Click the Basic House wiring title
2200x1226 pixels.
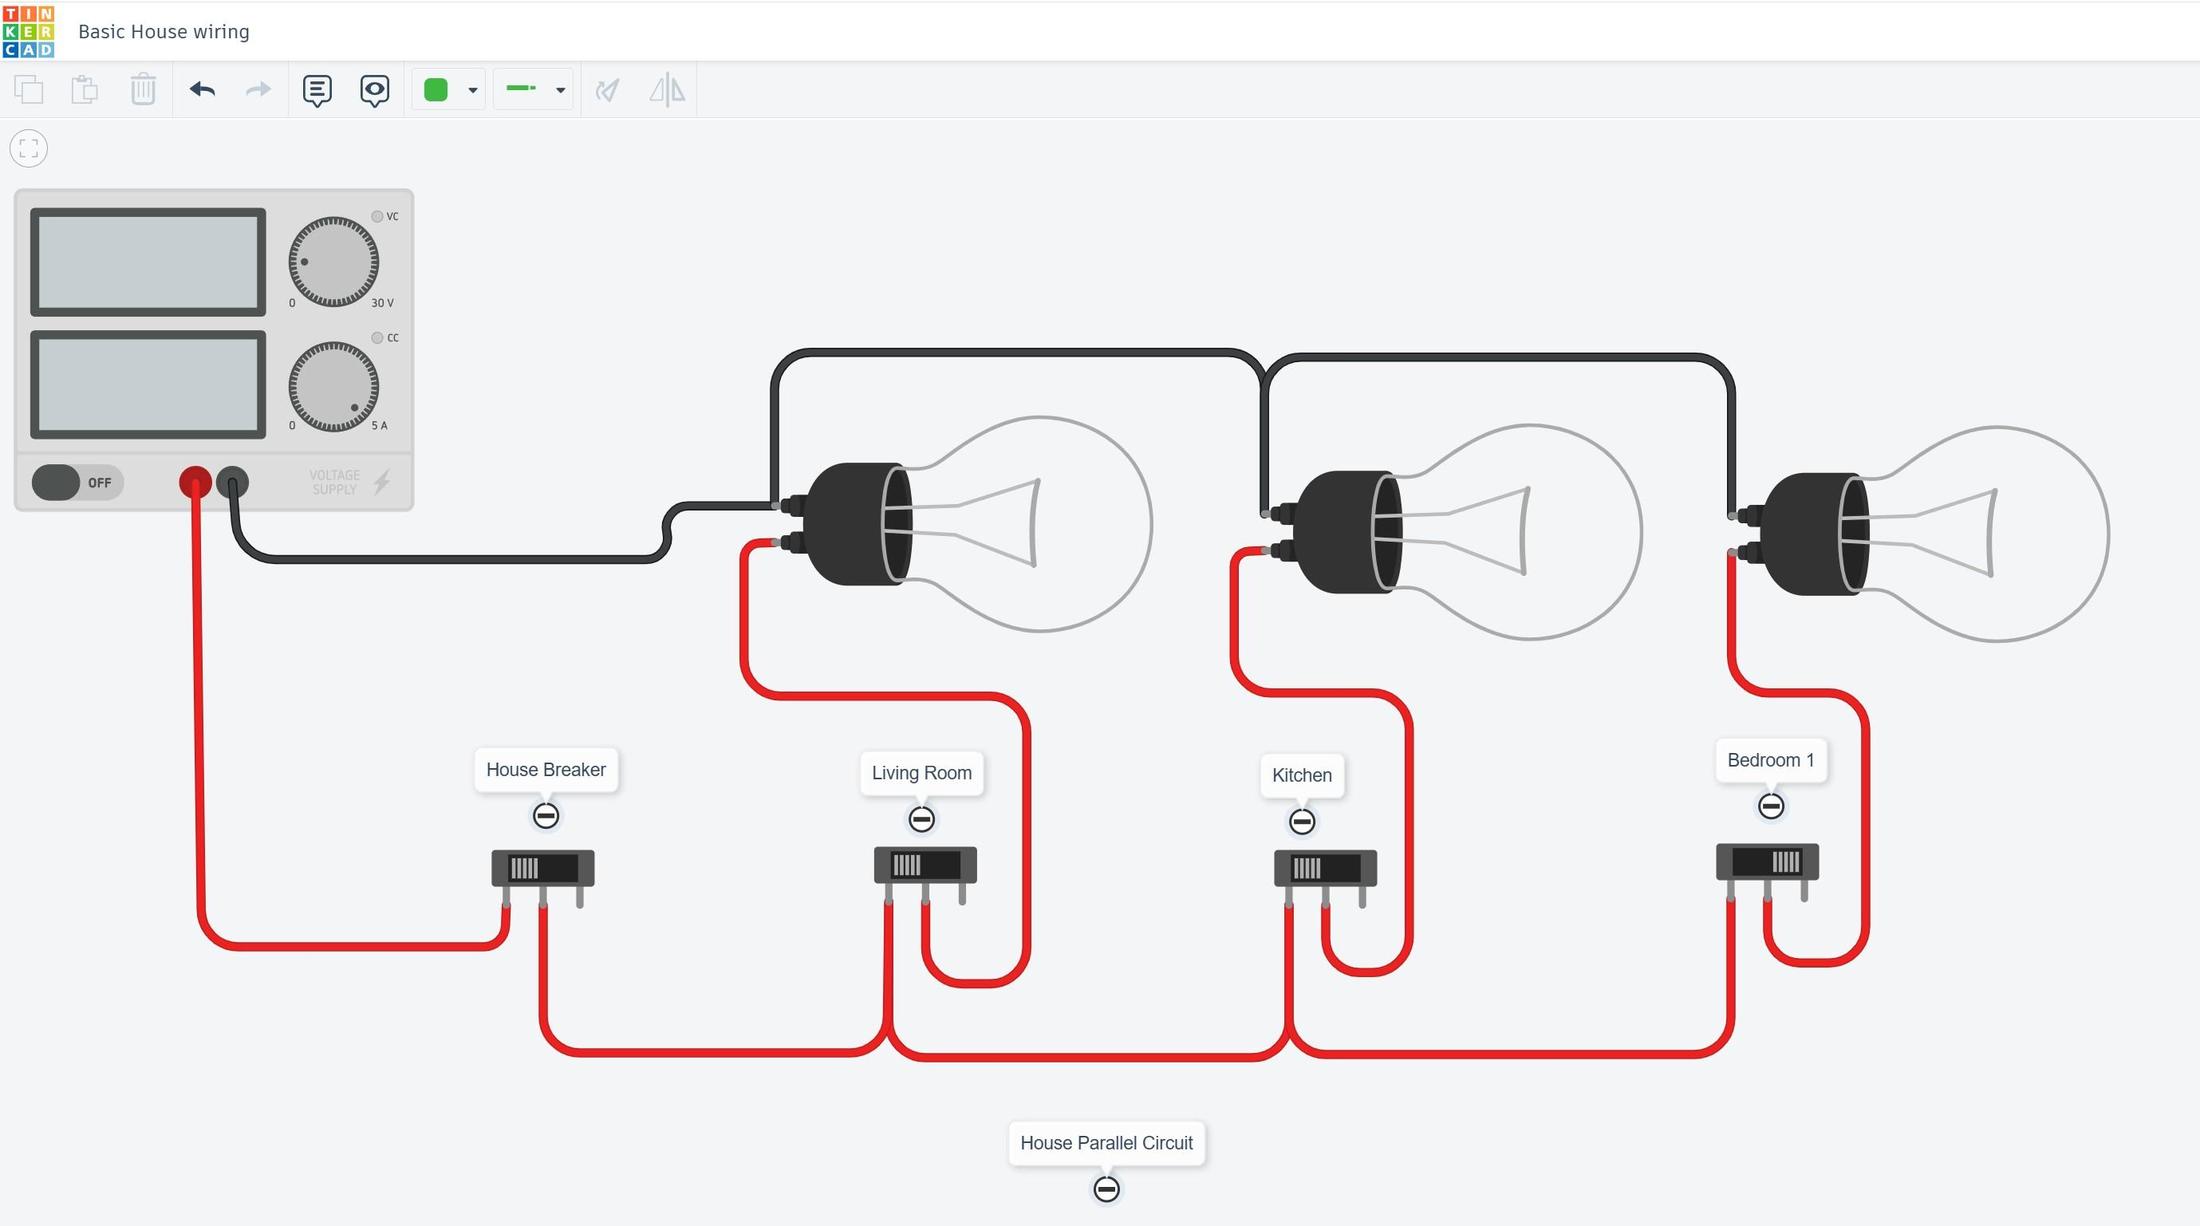click(x=164, y=32)
